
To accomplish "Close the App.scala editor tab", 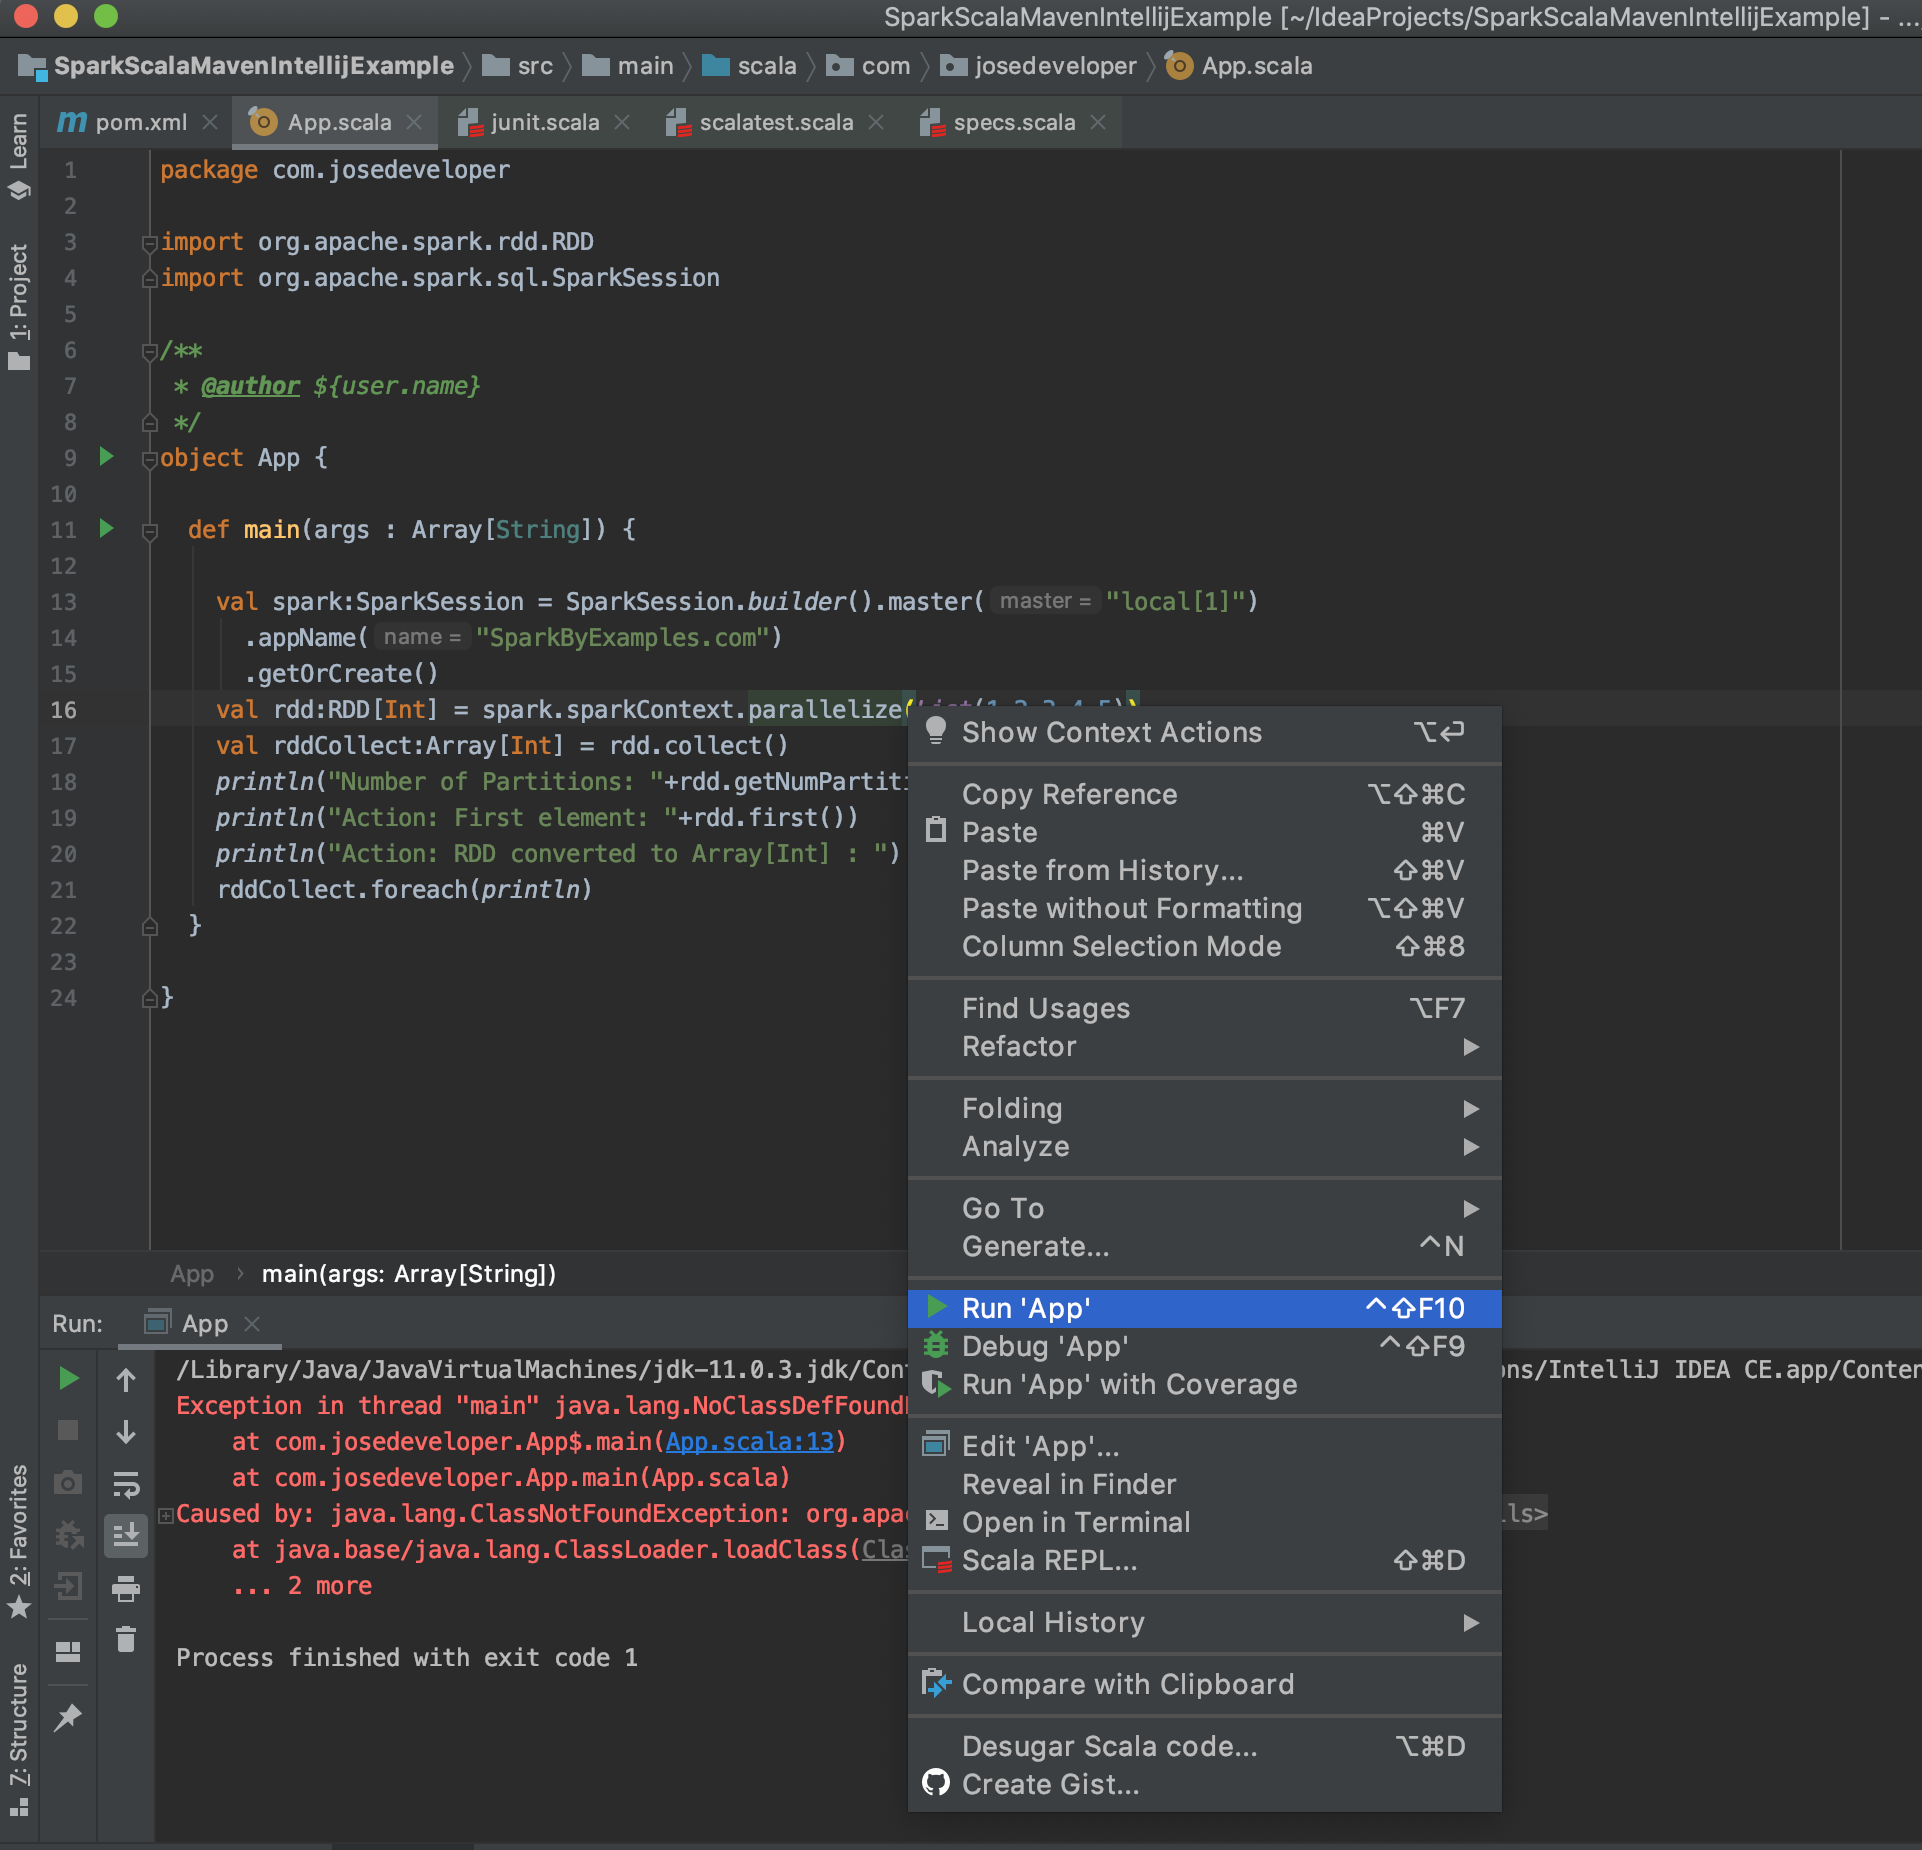I will coord(414,122).
